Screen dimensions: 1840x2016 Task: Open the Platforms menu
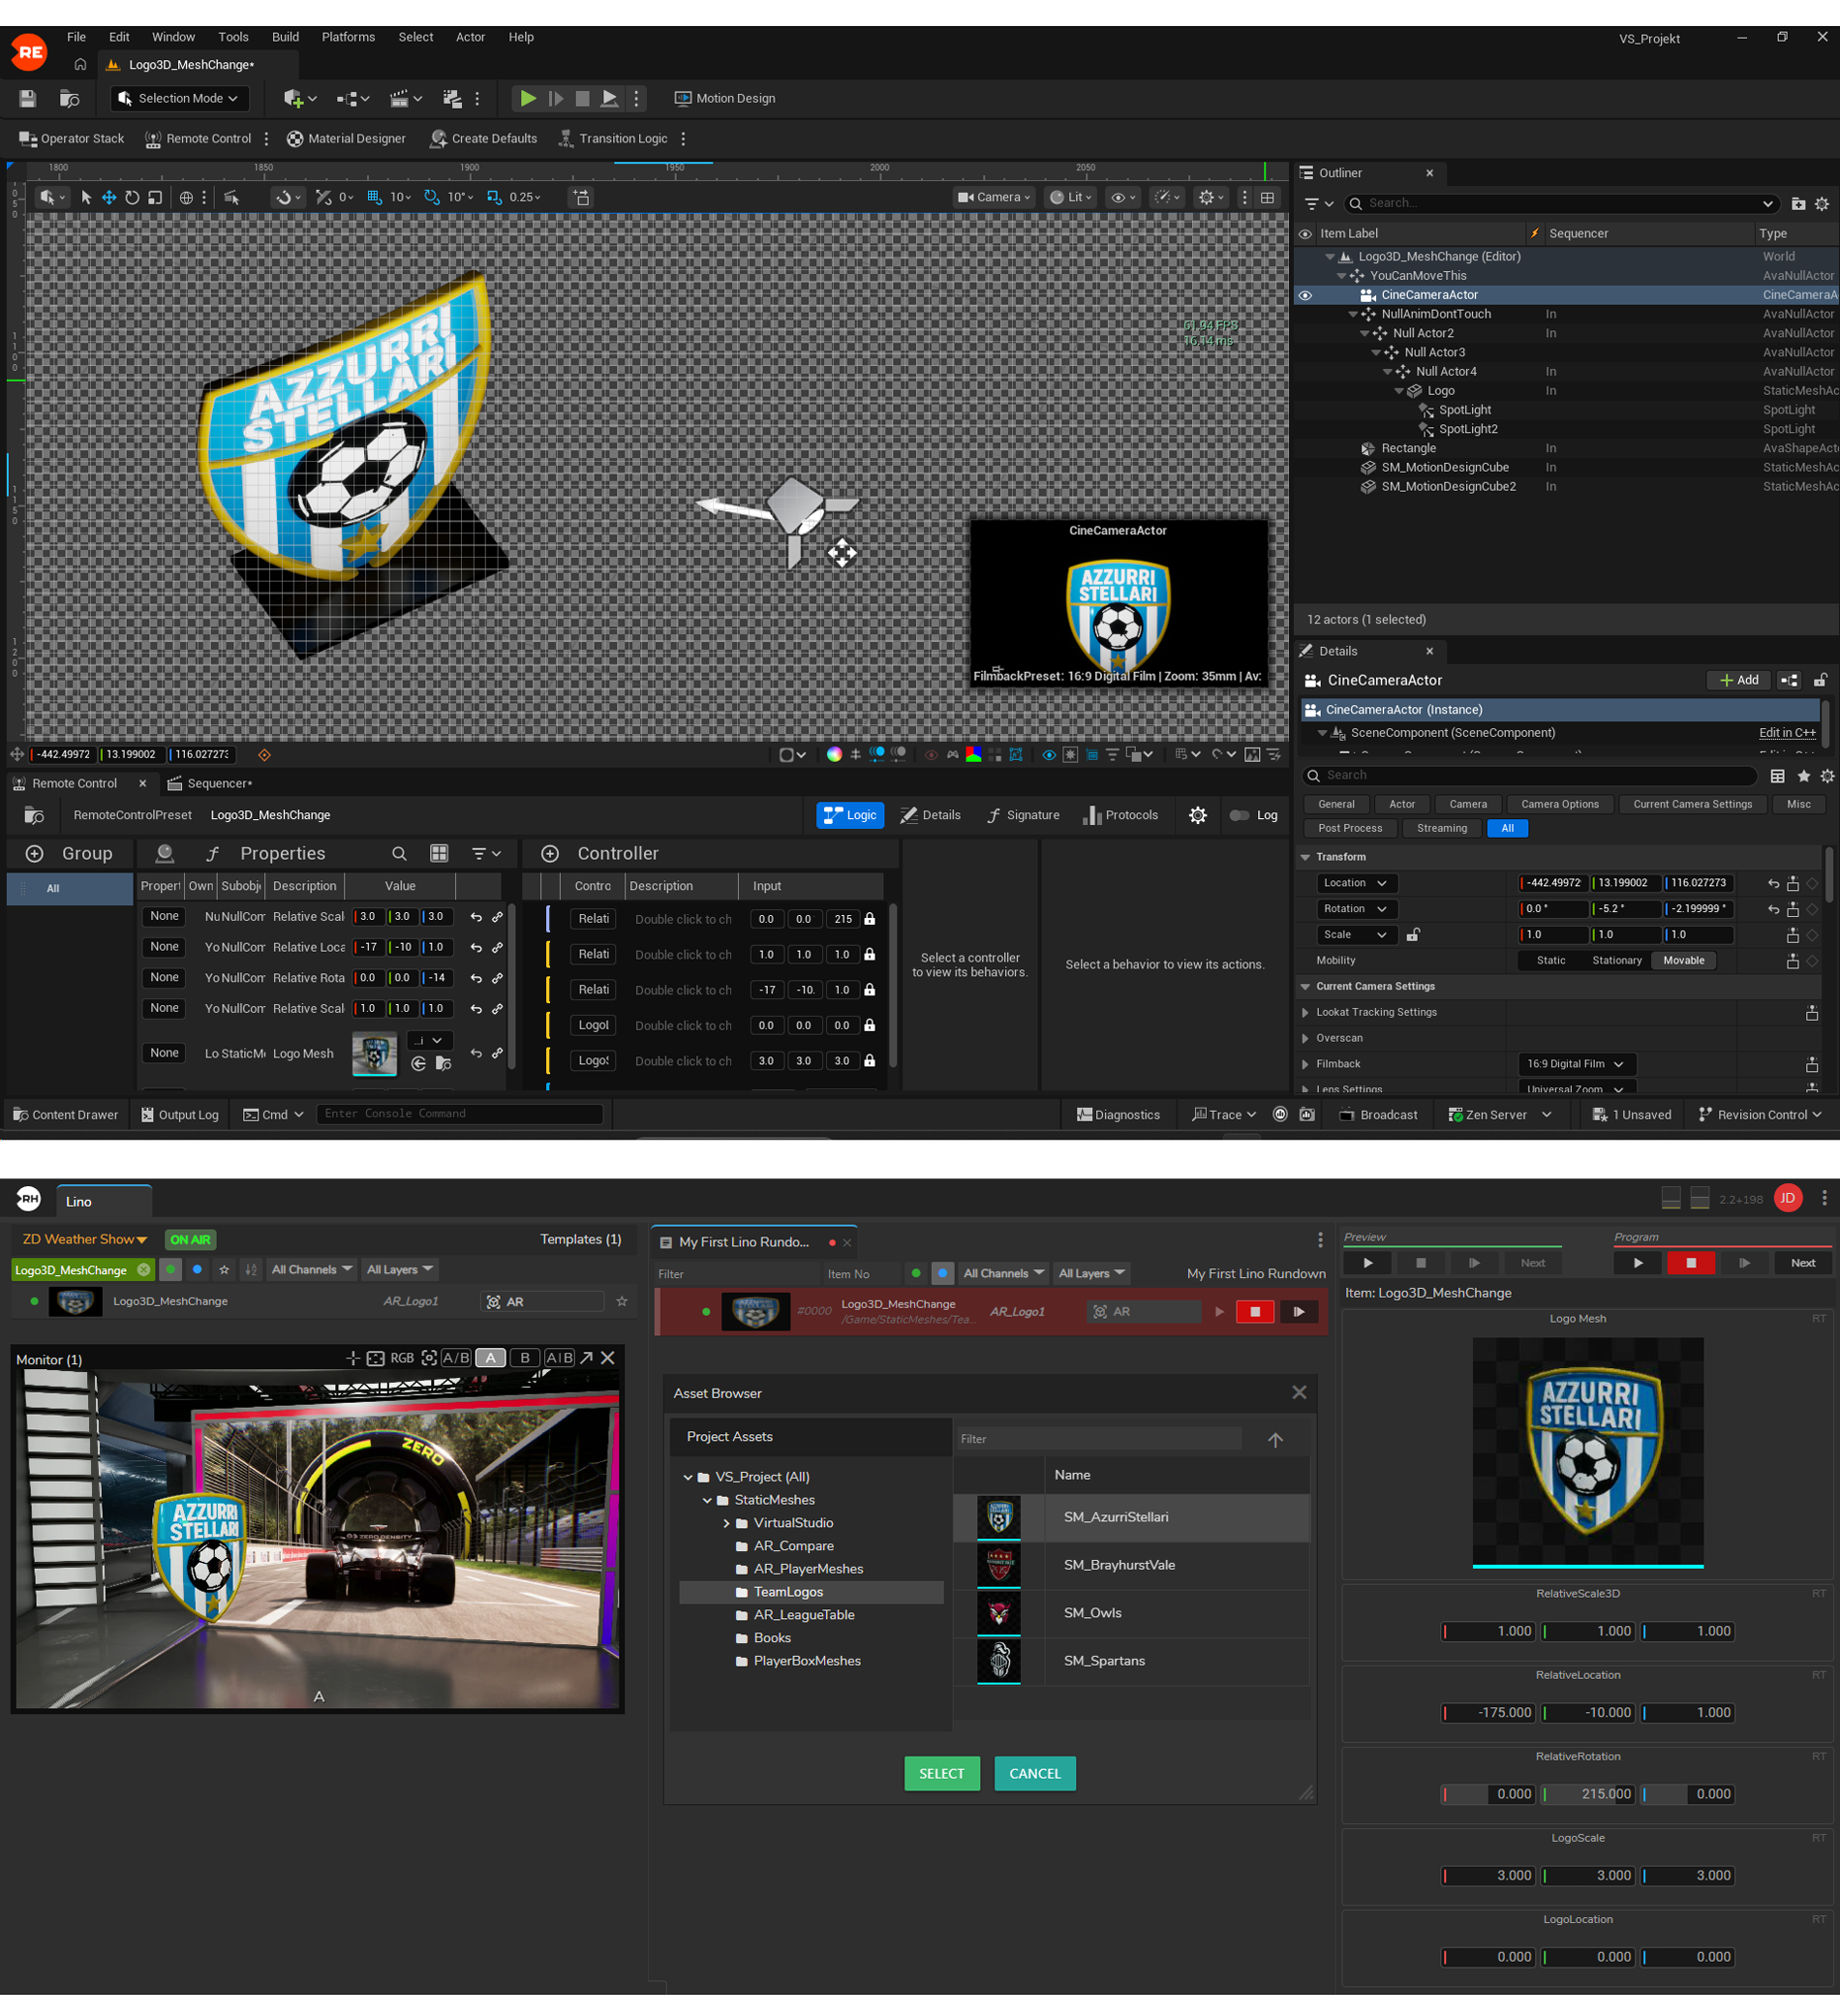[x=348, y=37]
